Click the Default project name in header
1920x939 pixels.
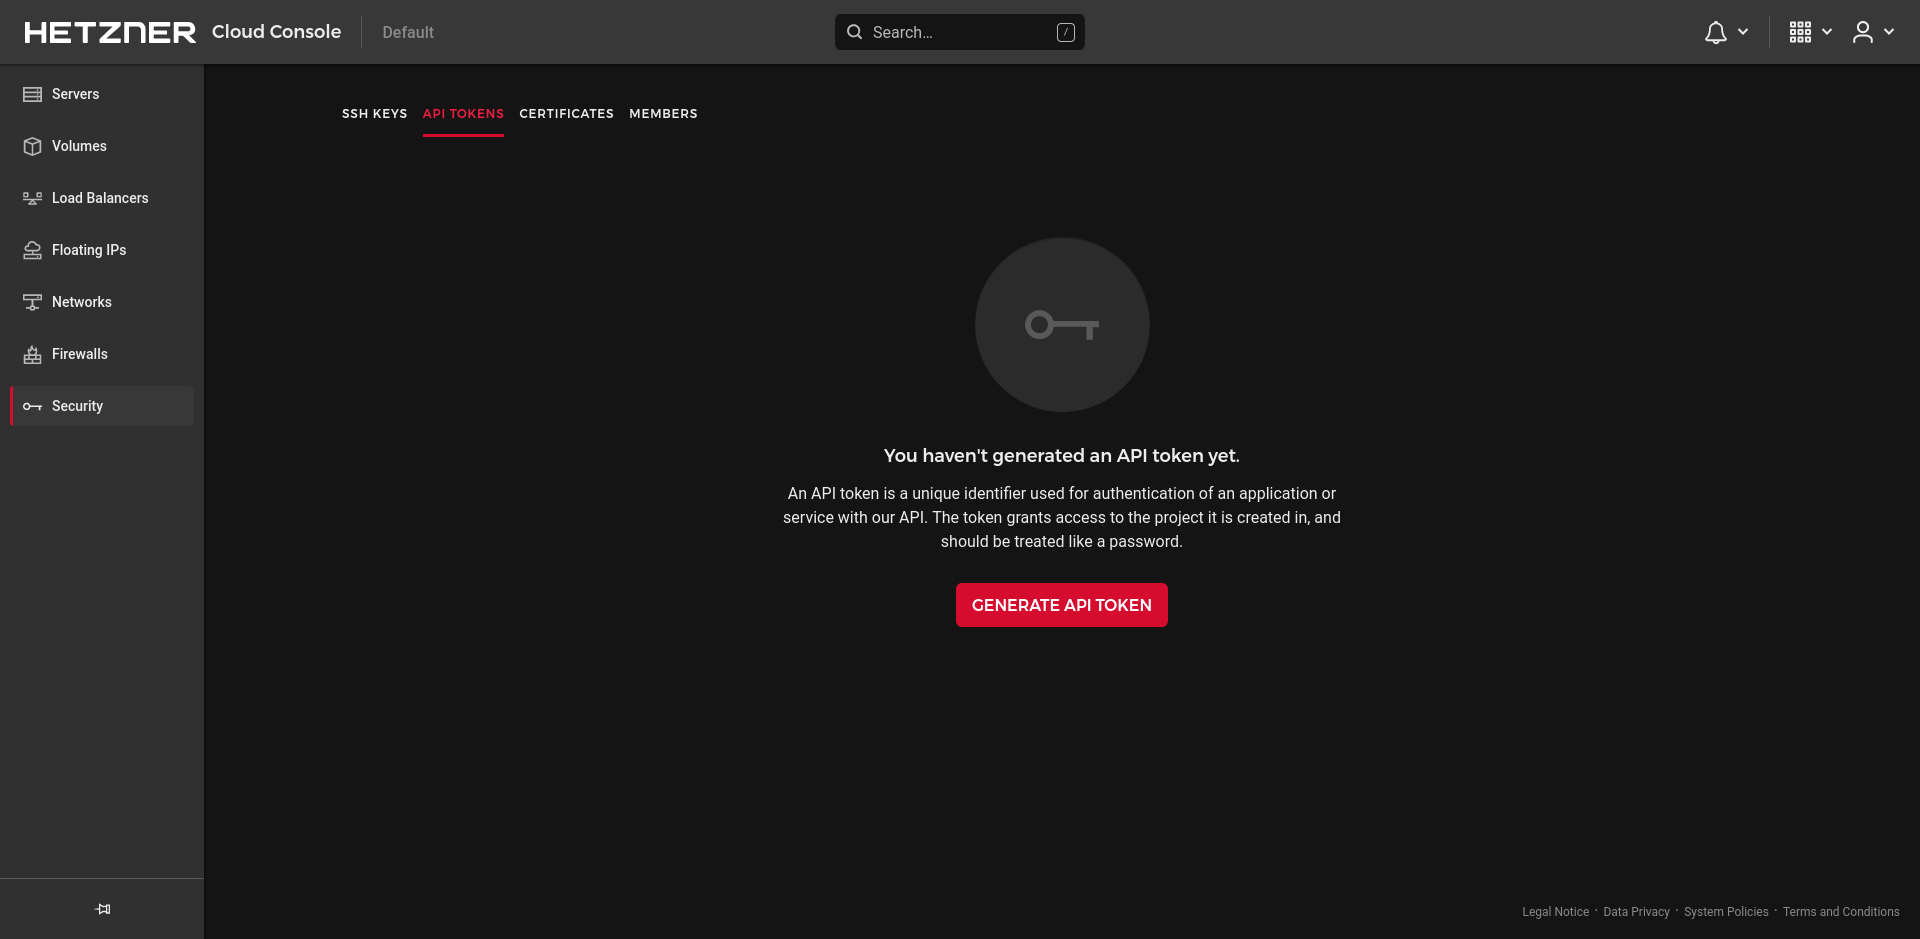[408, 32]
